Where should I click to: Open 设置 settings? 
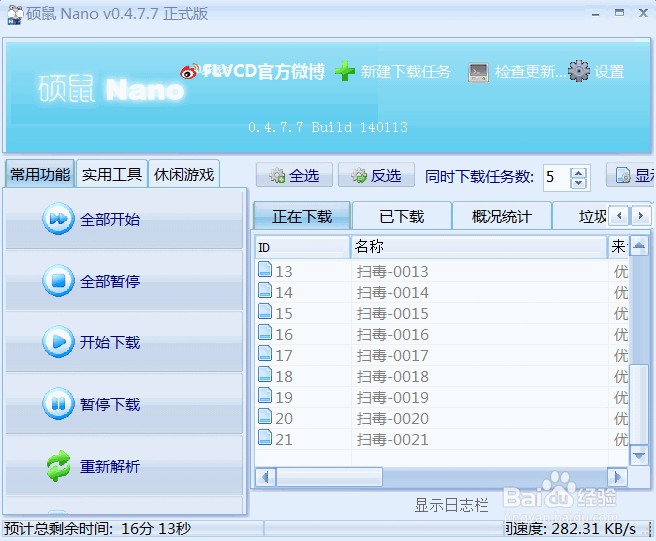[x=609, y=72]
